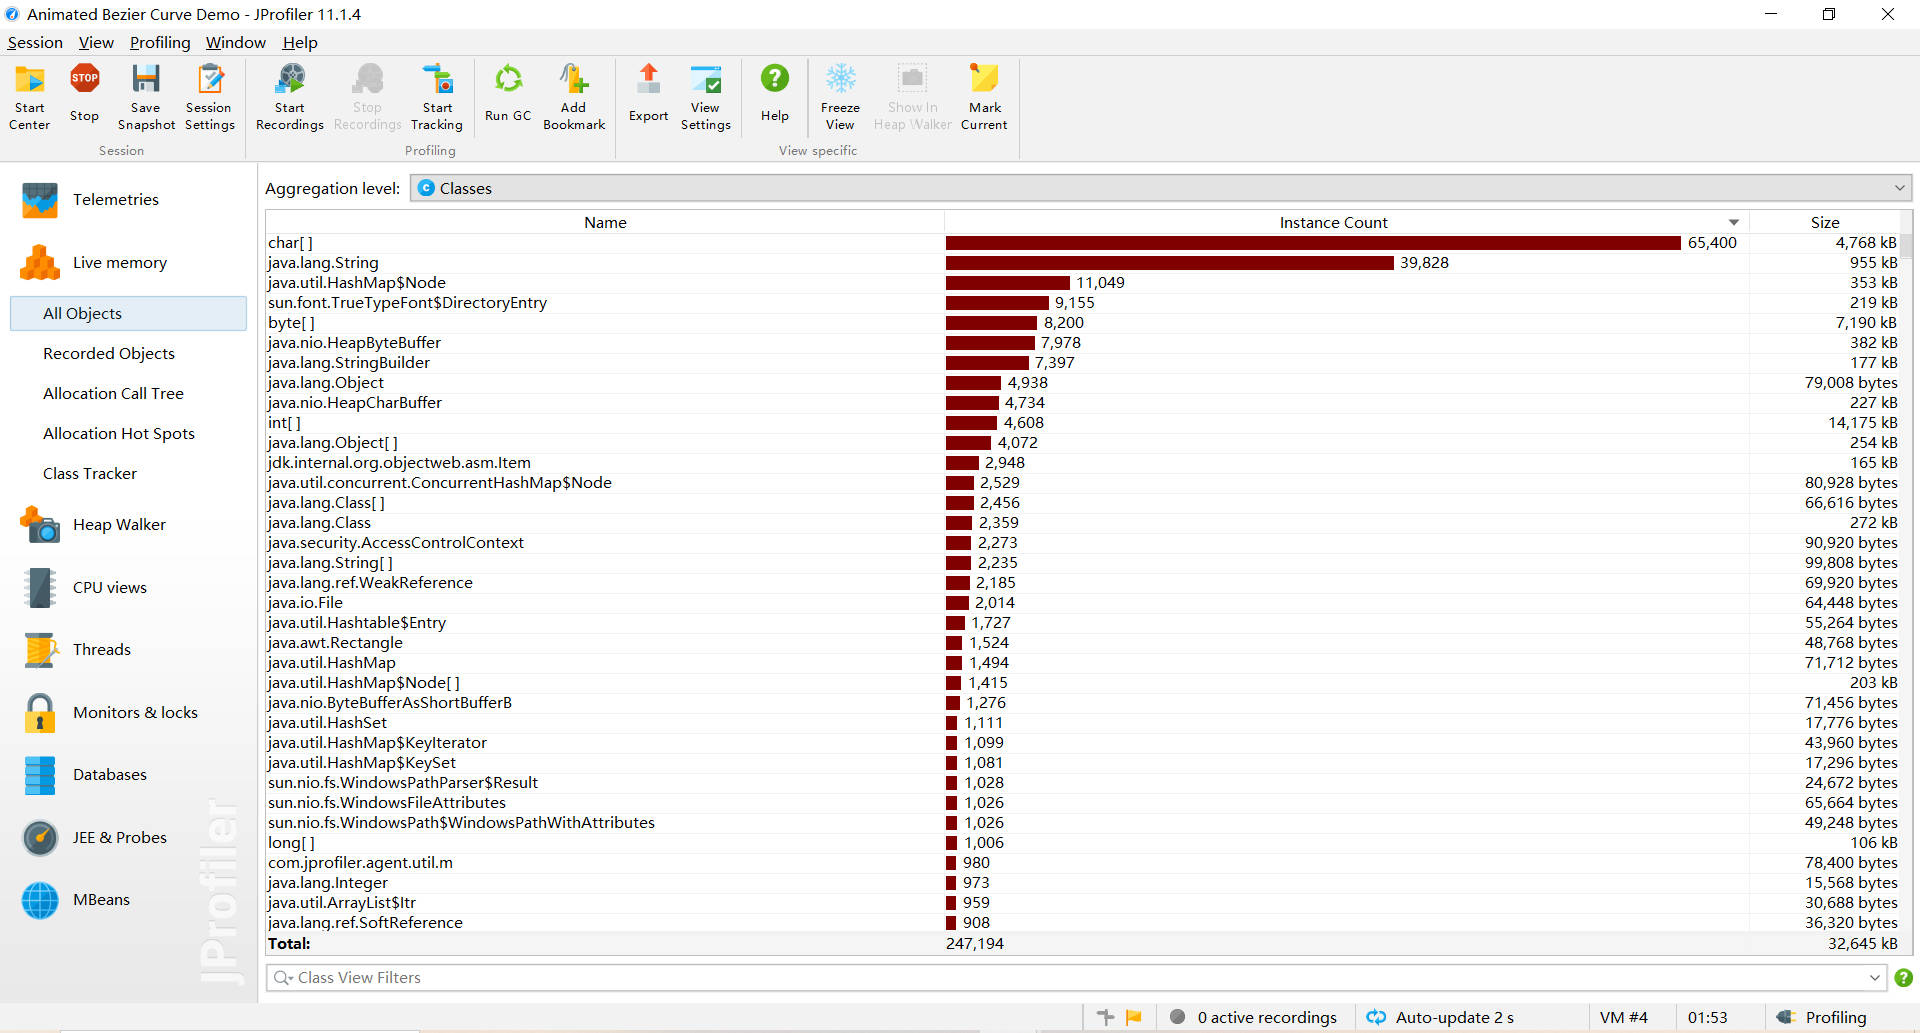Run garbage collection with Run GC

pyautogui.click(x=508, y=97)
